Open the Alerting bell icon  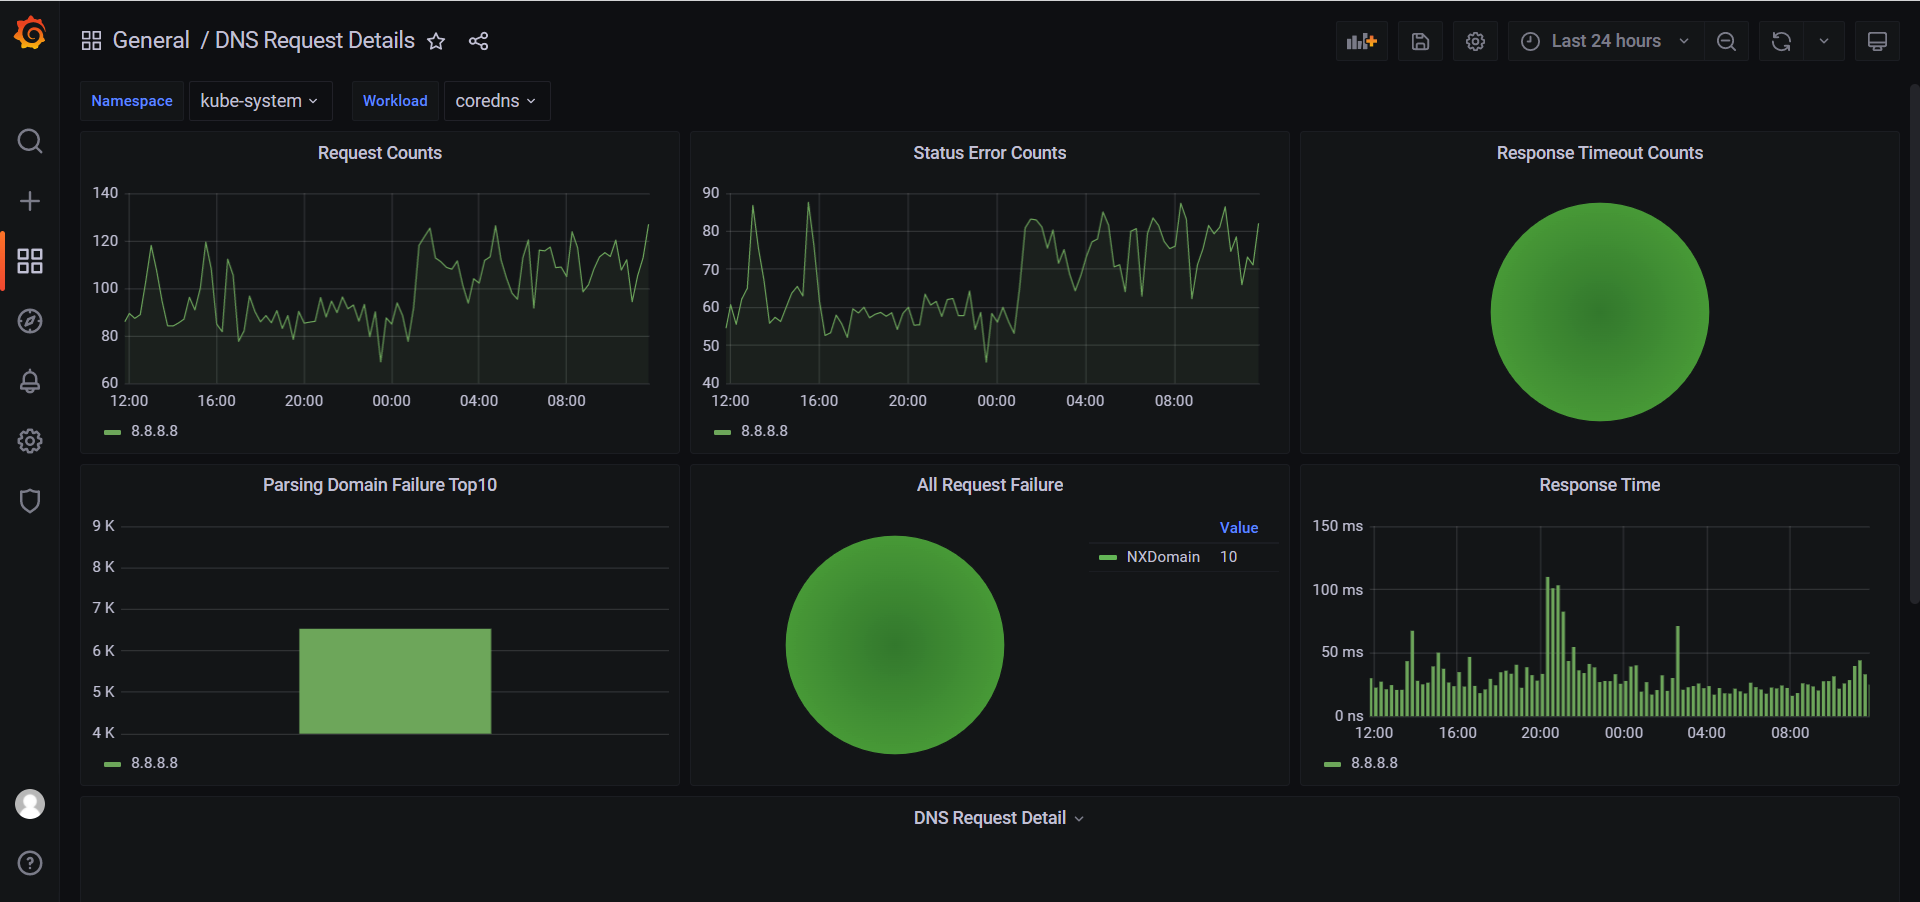tap(30, 381)
